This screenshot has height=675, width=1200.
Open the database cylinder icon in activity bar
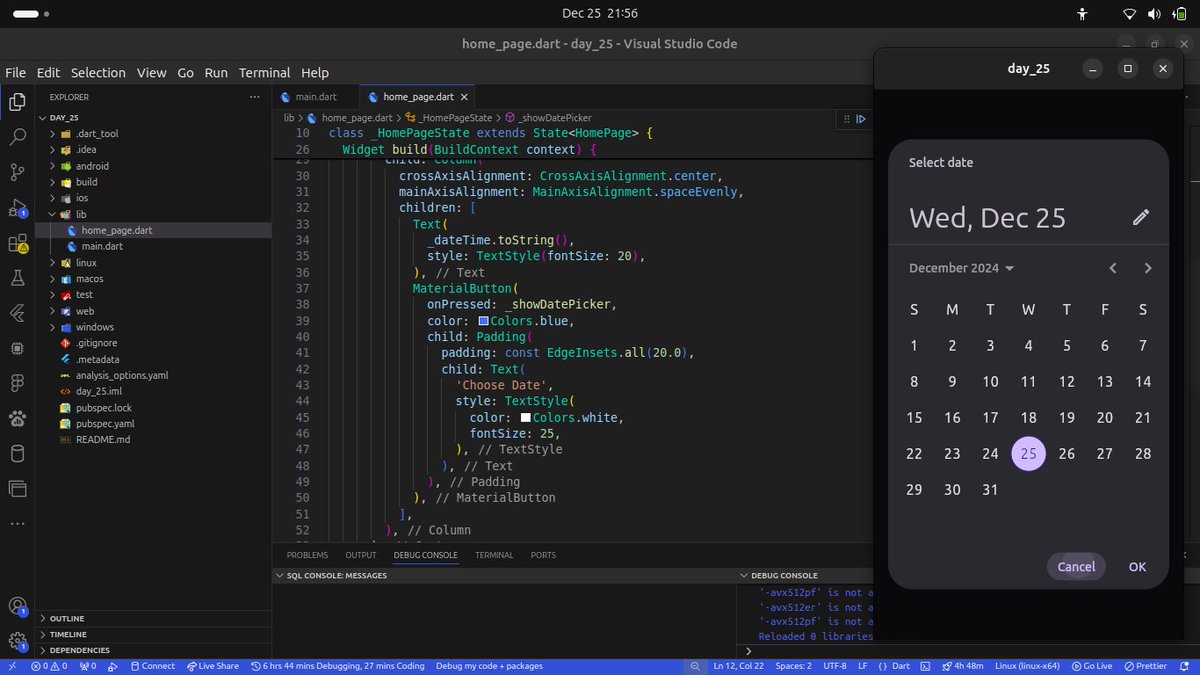(x=17, y=453)
